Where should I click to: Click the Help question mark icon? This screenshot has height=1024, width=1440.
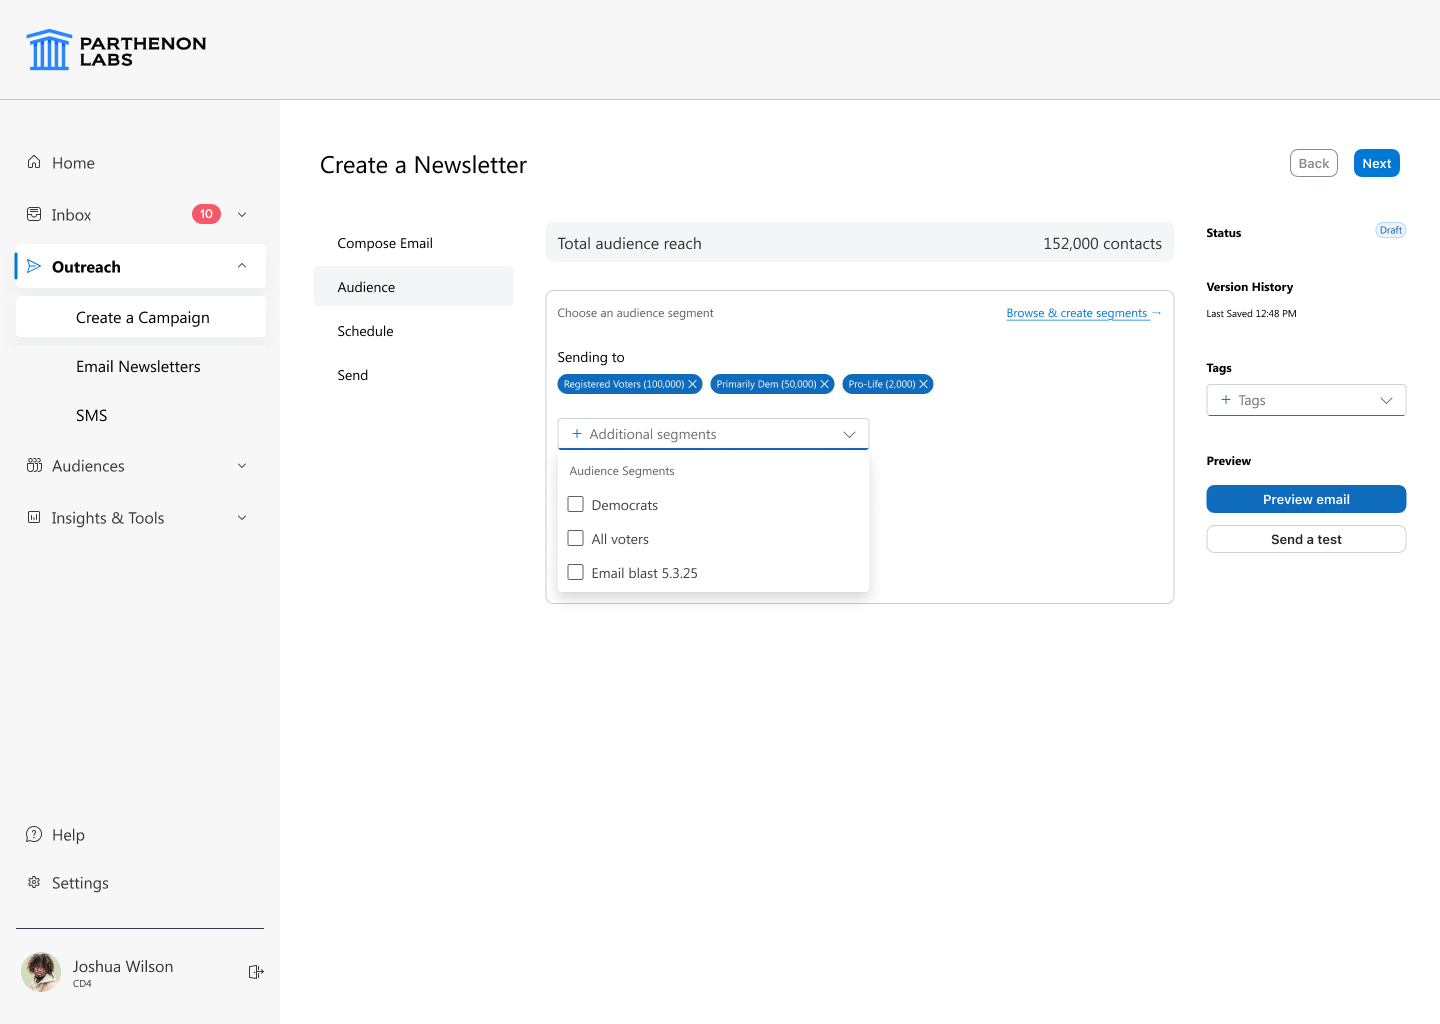[34, 834]
